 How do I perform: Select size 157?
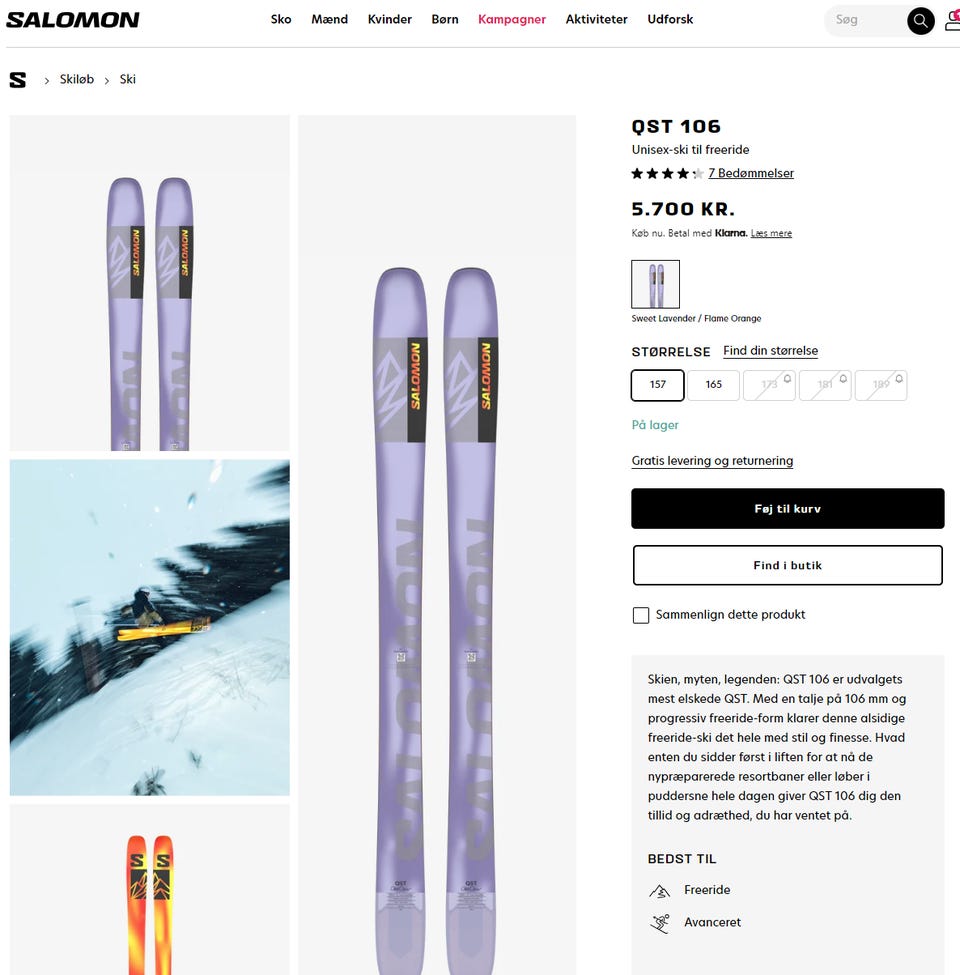point(657,385)
